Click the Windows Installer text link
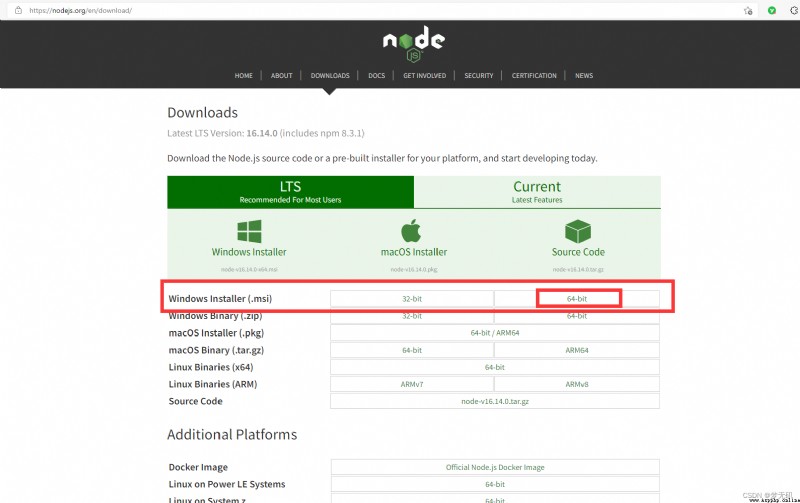800x503 pixels. [249, 252]
